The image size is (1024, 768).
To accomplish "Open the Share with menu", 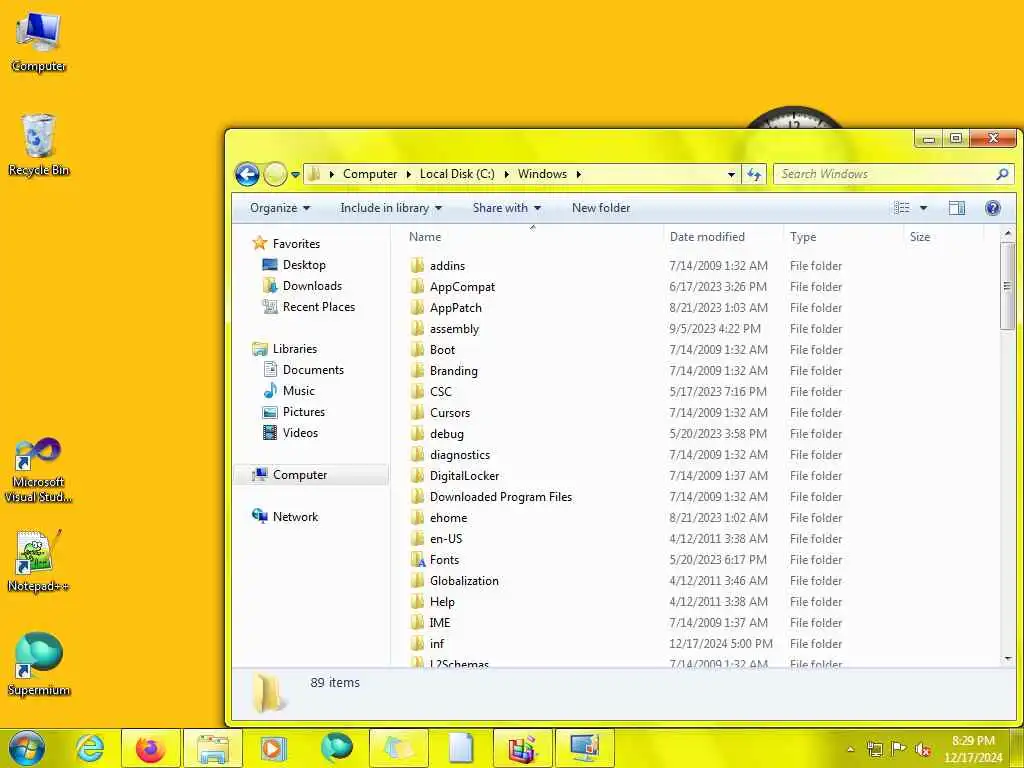I will [x=507, y=208].
